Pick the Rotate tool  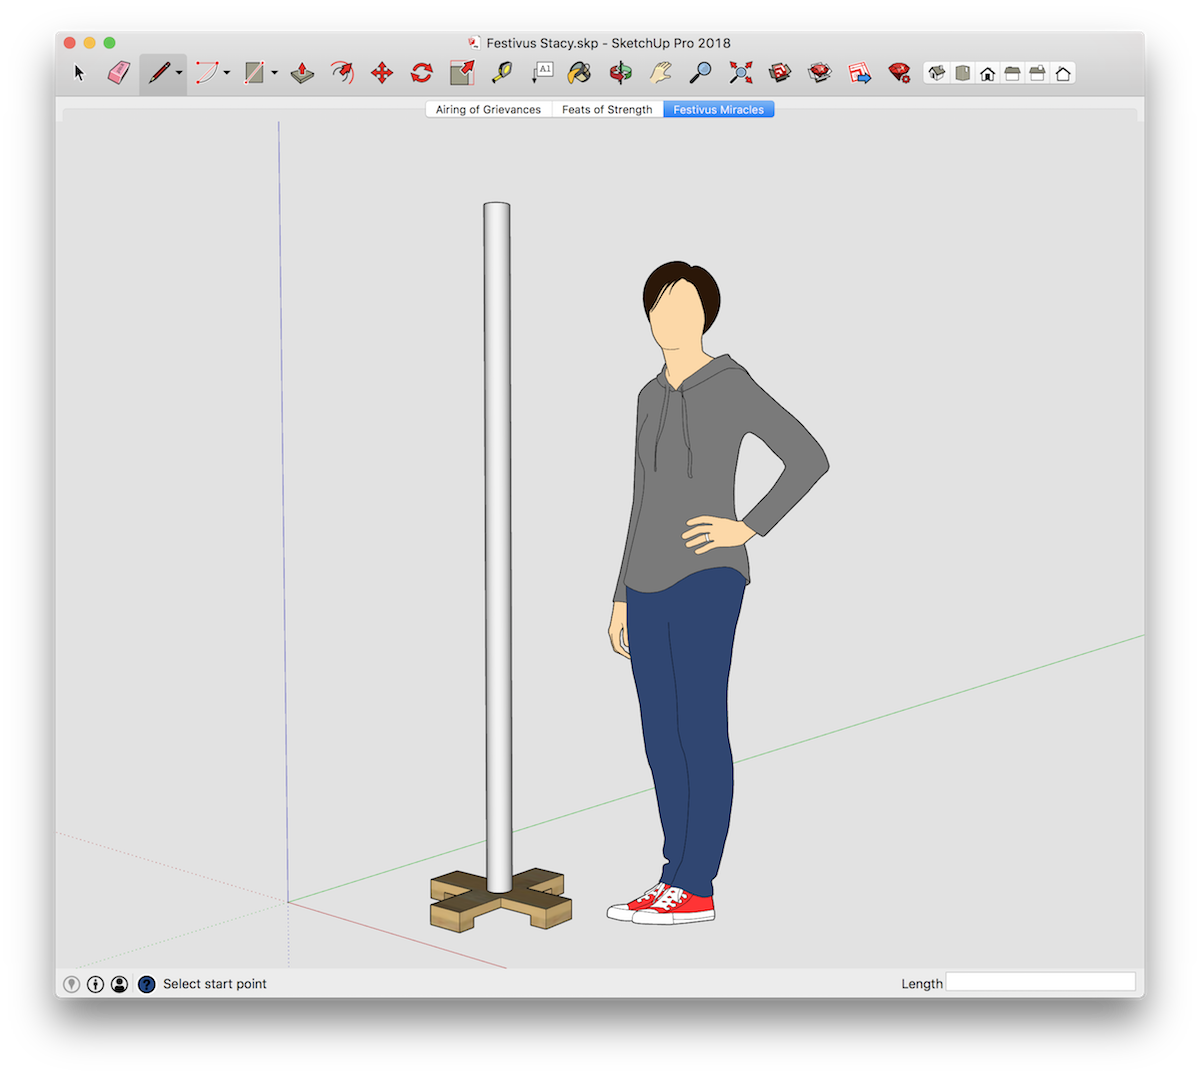[420, 72]
